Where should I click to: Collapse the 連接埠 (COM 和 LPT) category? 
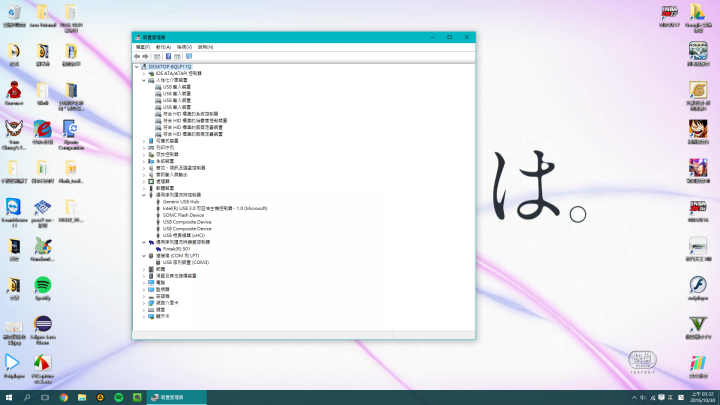144,256
